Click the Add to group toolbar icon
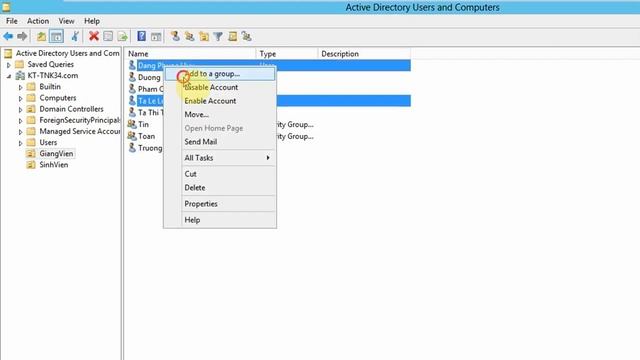 point(246,36)
